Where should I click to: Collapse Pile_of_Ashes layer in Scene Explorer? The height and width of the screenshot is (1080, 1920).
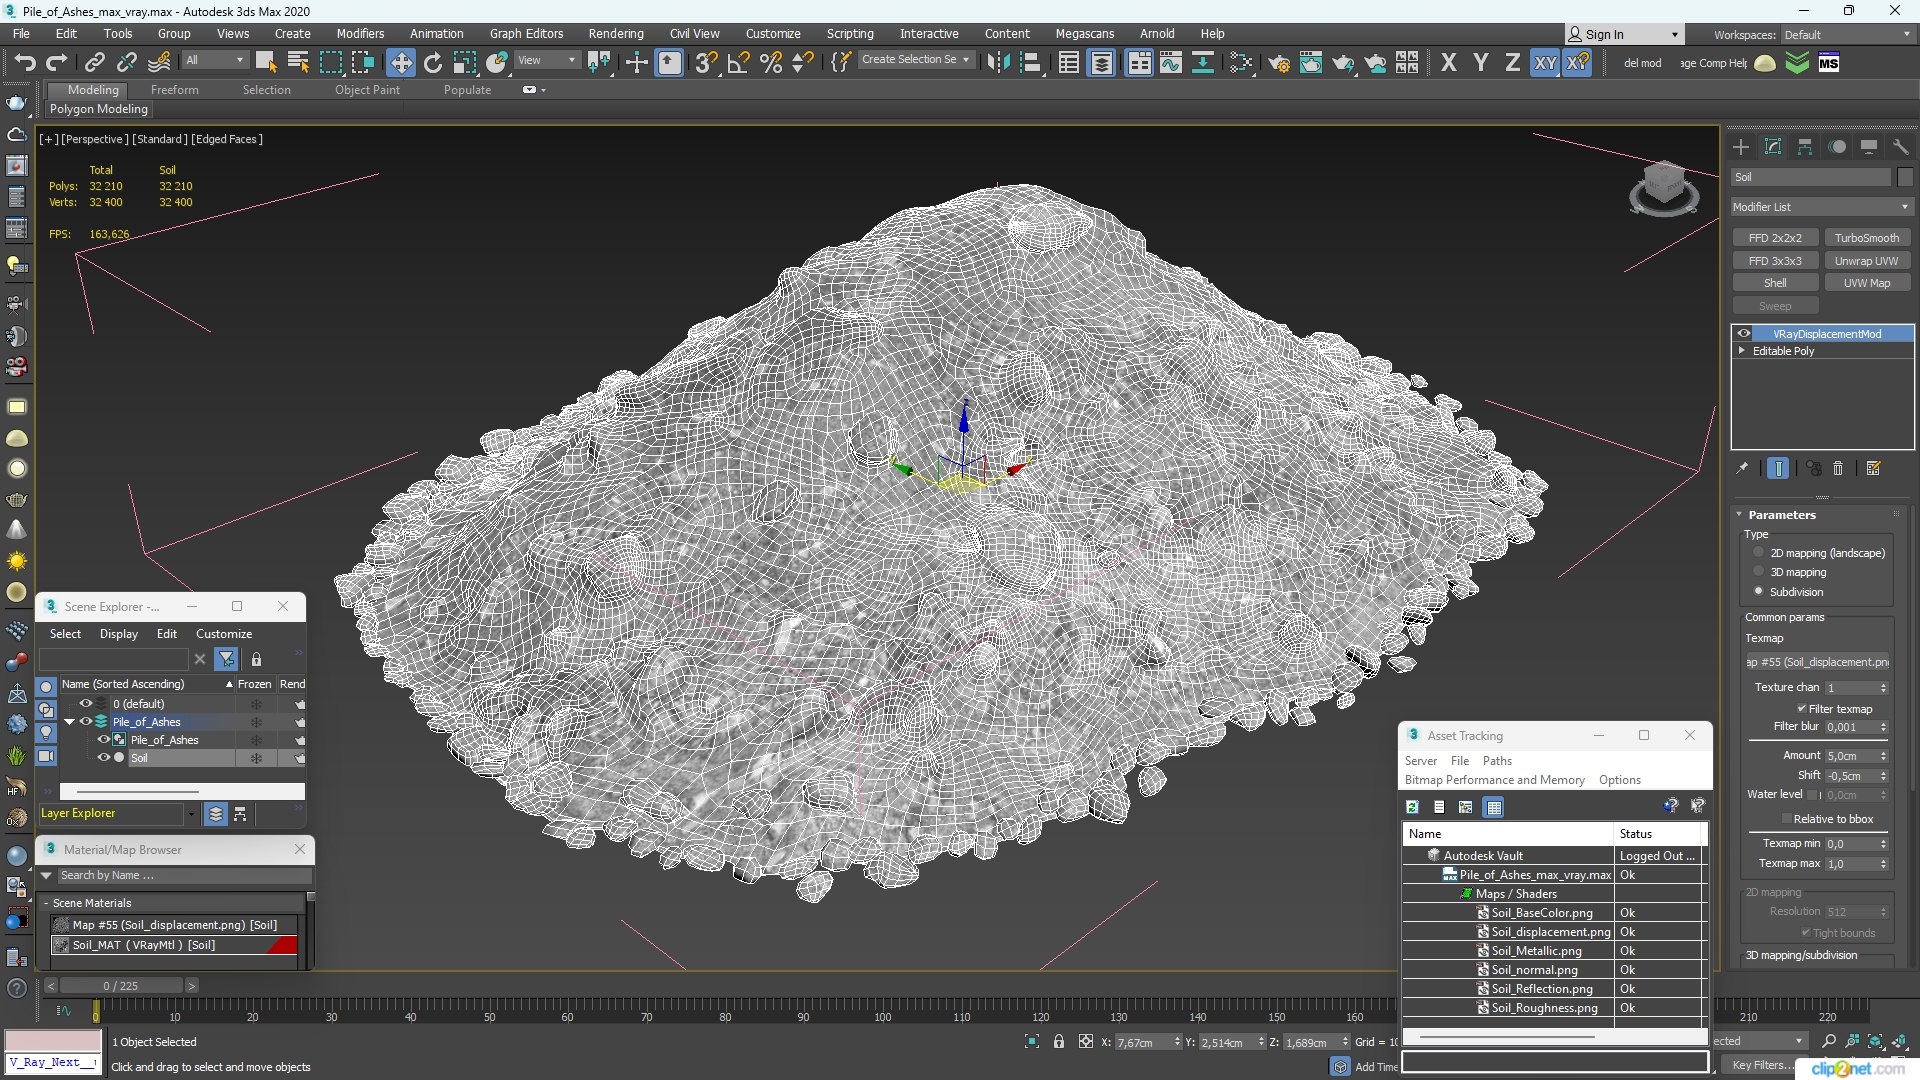(69, 722)
